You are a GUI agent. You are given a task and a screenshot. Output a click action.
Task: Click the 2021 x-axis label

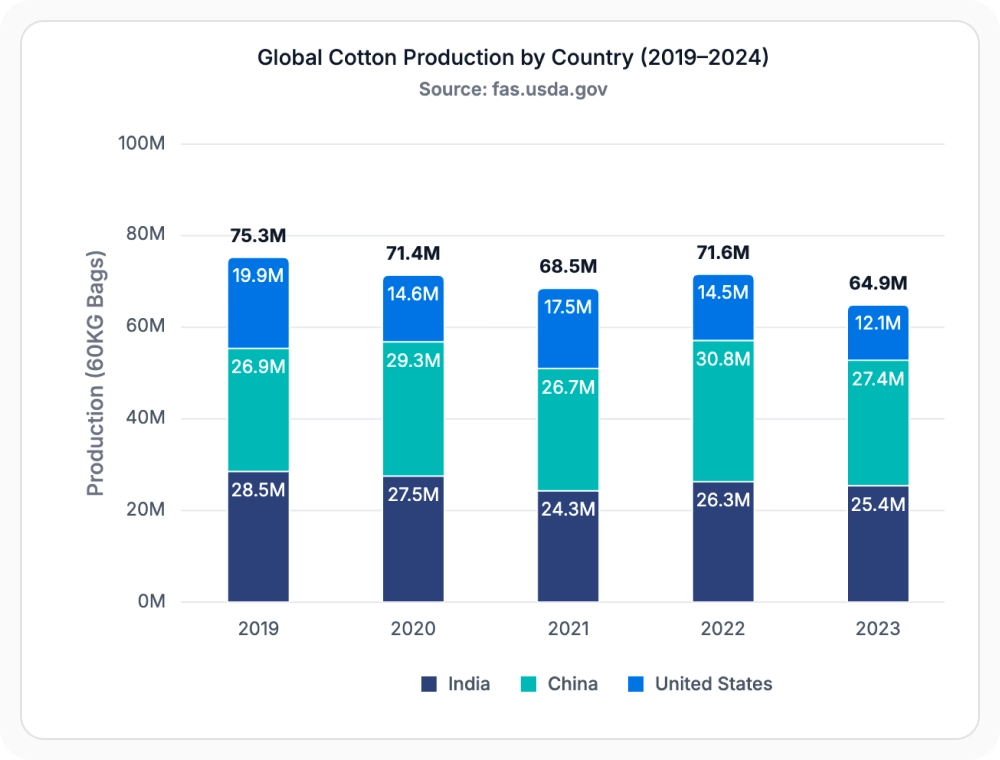568,629
